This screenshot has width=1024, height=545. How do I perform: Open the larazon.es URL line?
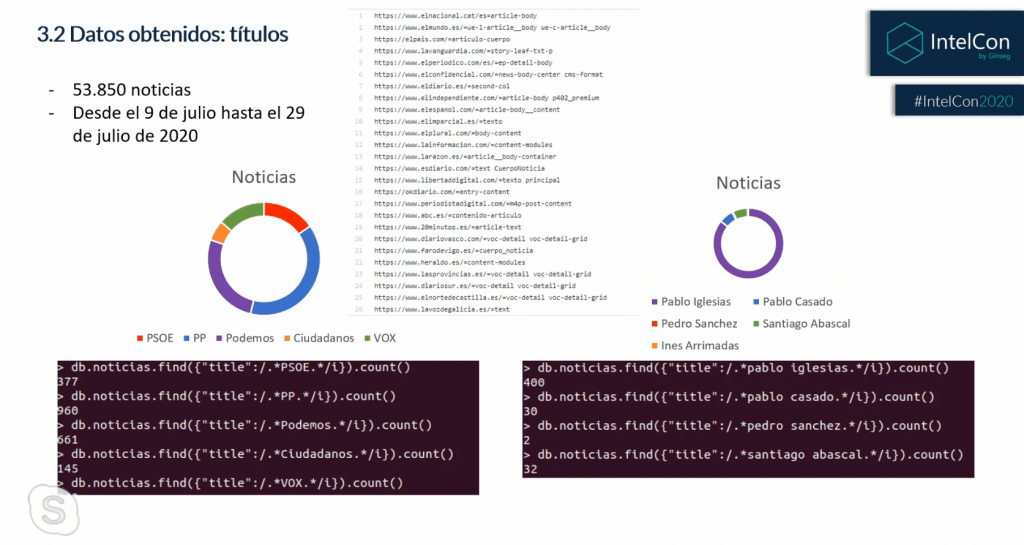coord(465,157)
